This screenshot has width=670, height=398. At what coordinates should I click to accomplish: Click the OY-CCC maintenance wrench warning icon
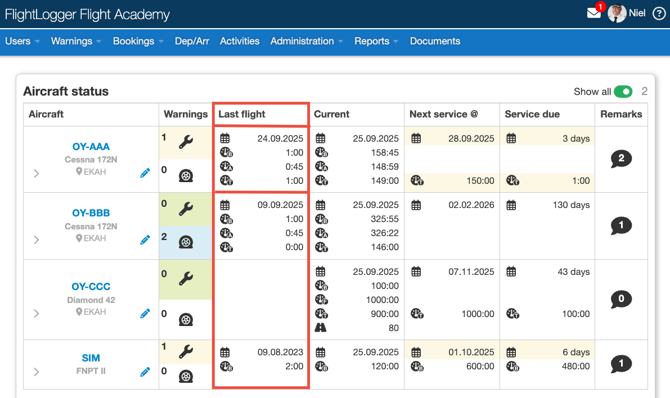pos(186,278)
